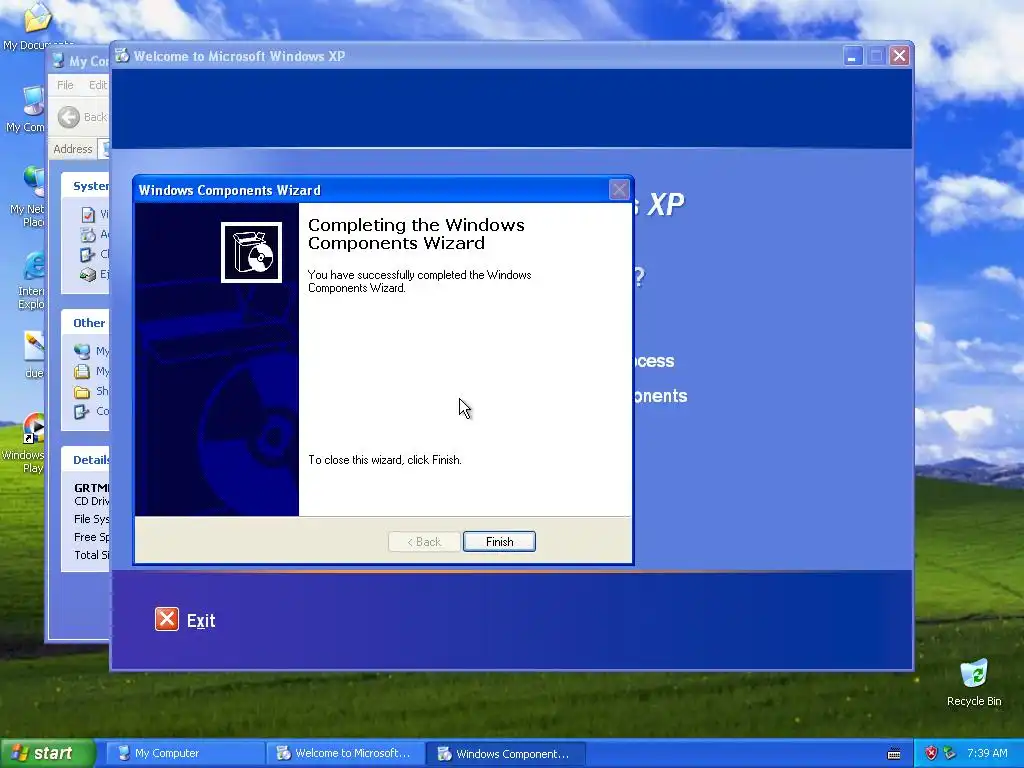Click the Exit text link in Welcome window

click(201, 620)
